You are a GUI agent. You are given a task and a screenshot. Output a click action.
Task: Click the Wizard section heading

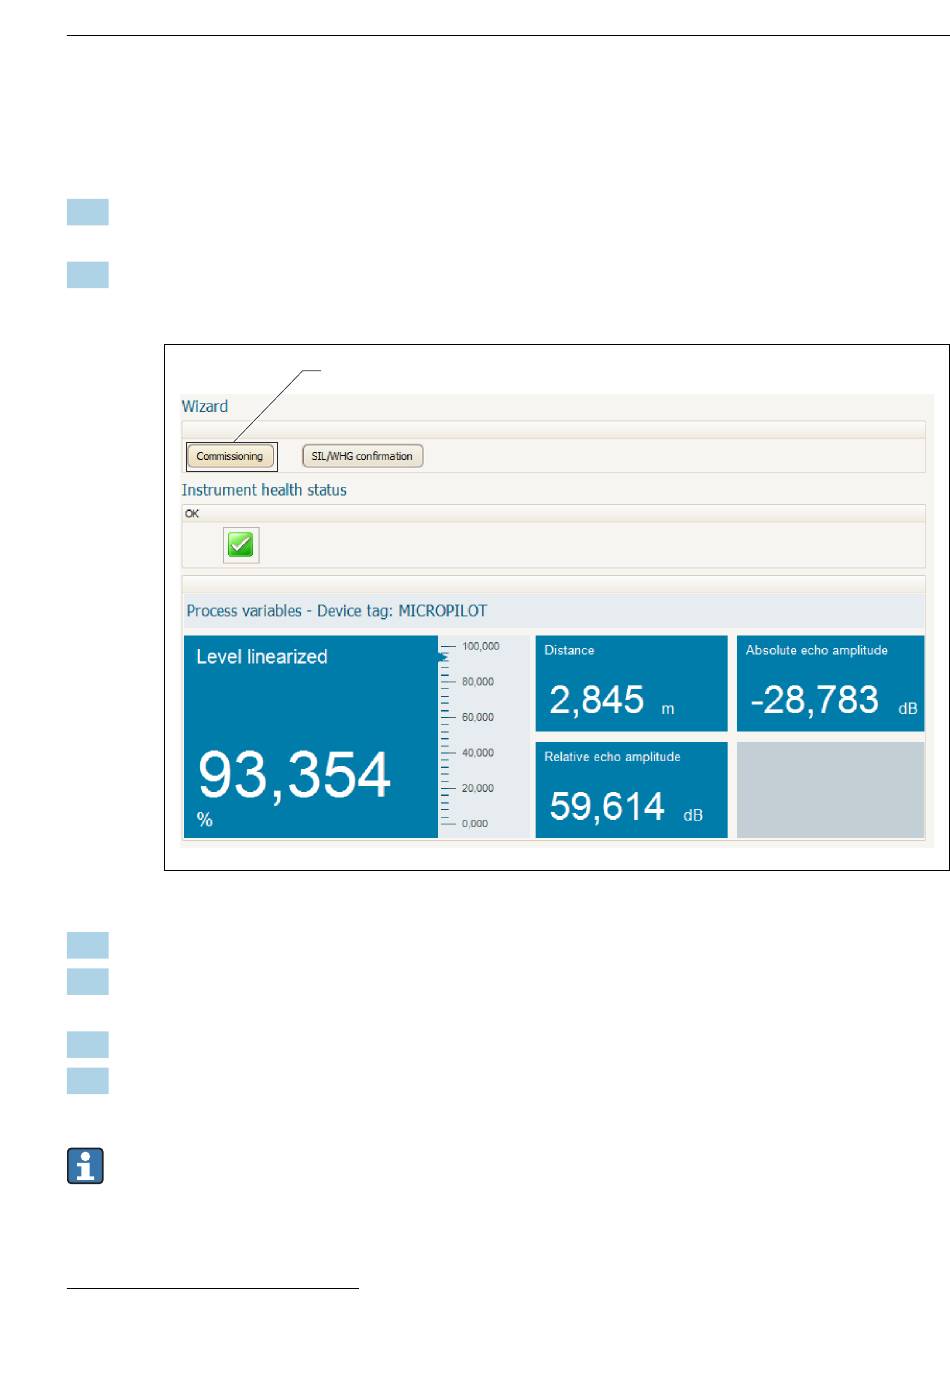tap(205, 406)
